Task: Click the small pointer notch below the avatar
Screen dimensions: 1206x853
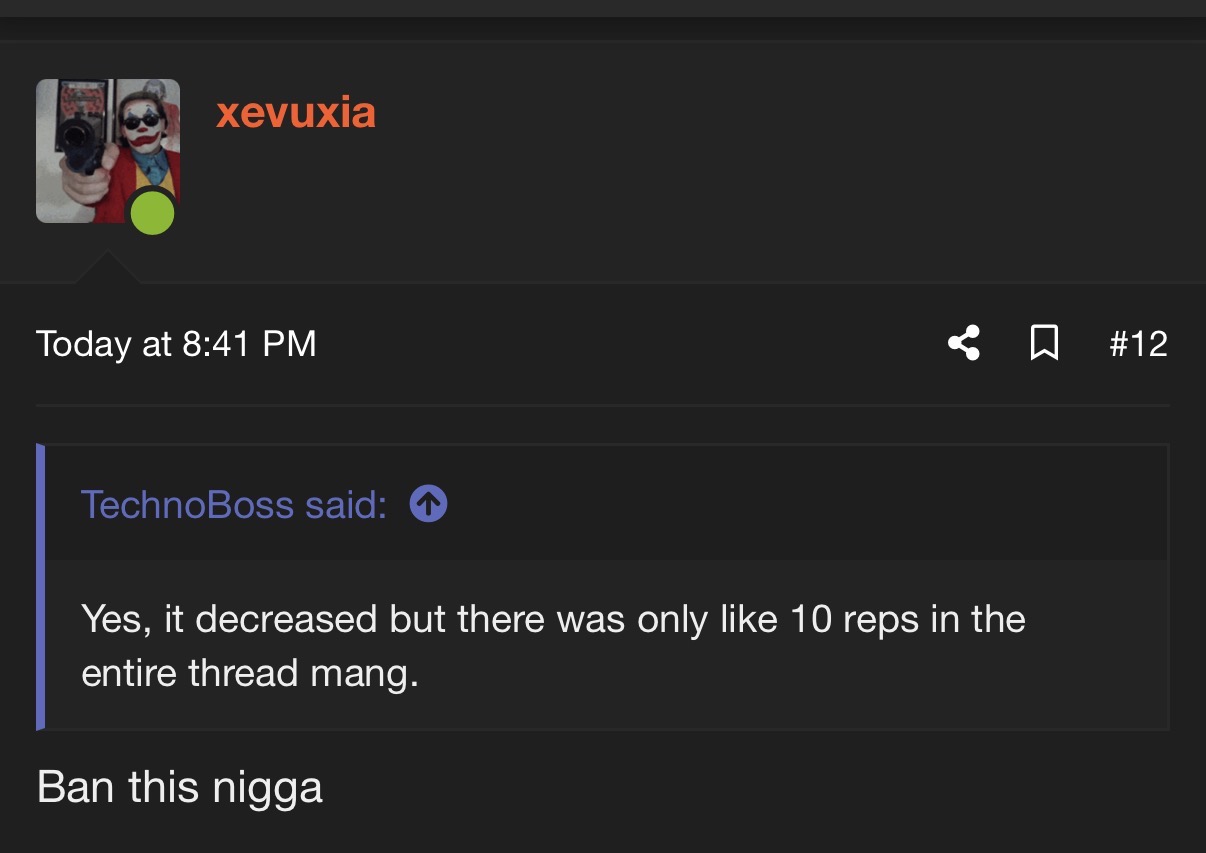Action: pyautogui.click(x=105, y=268)
